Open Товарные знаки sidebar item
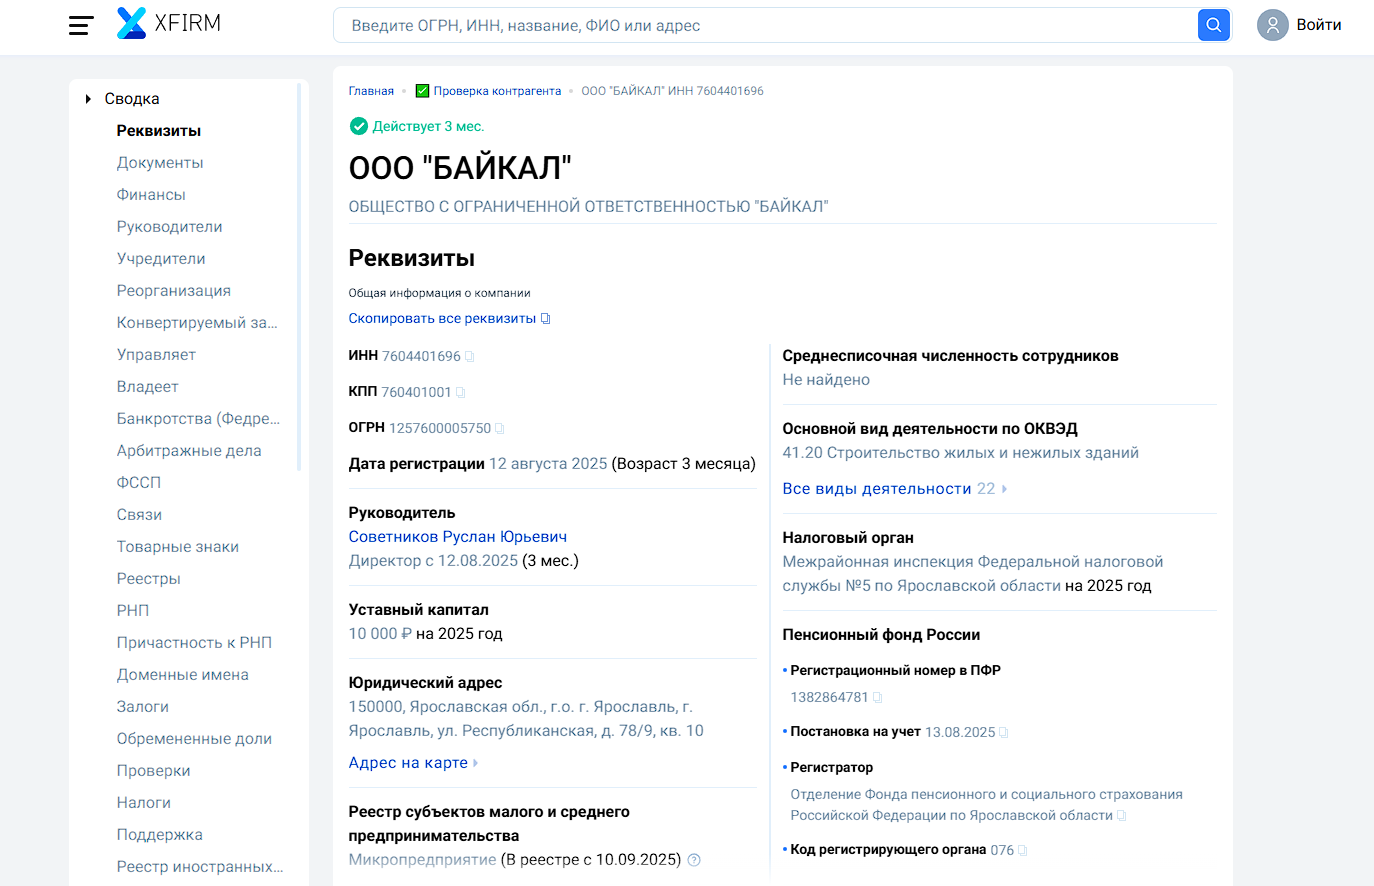The height and width of the screenshot is (886, 1374). coord(178,547)
